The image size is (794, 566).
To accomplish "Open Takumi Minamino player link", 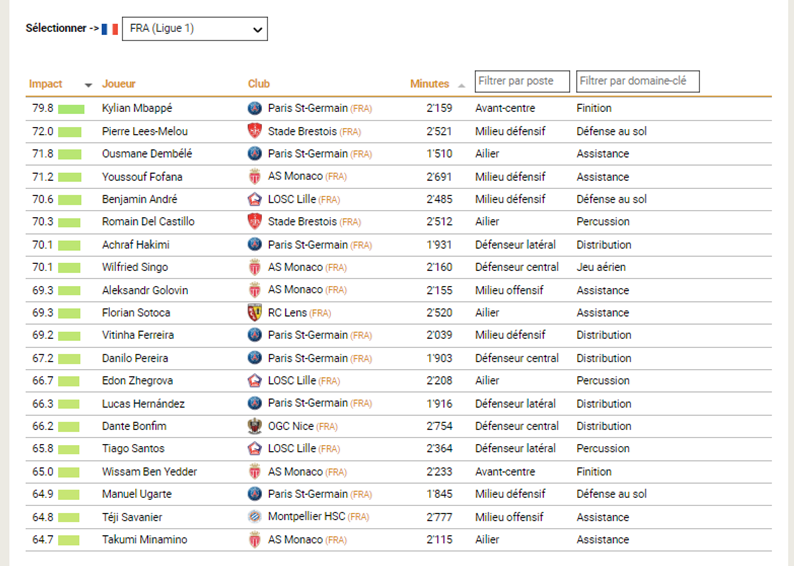I will coord(144,540).
